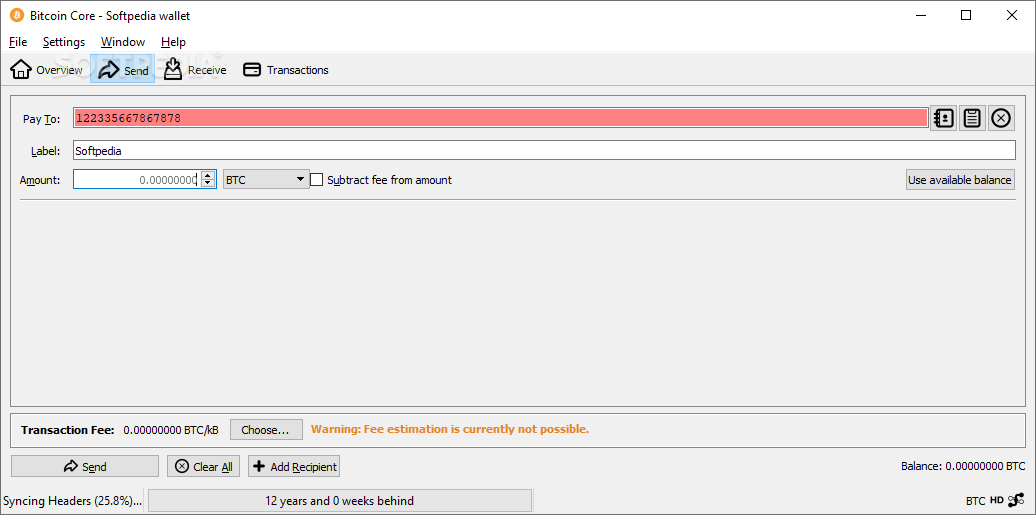Click the Label field containing Softpedia
This screenshot has width=1036, height=515.
pos(544,151)
